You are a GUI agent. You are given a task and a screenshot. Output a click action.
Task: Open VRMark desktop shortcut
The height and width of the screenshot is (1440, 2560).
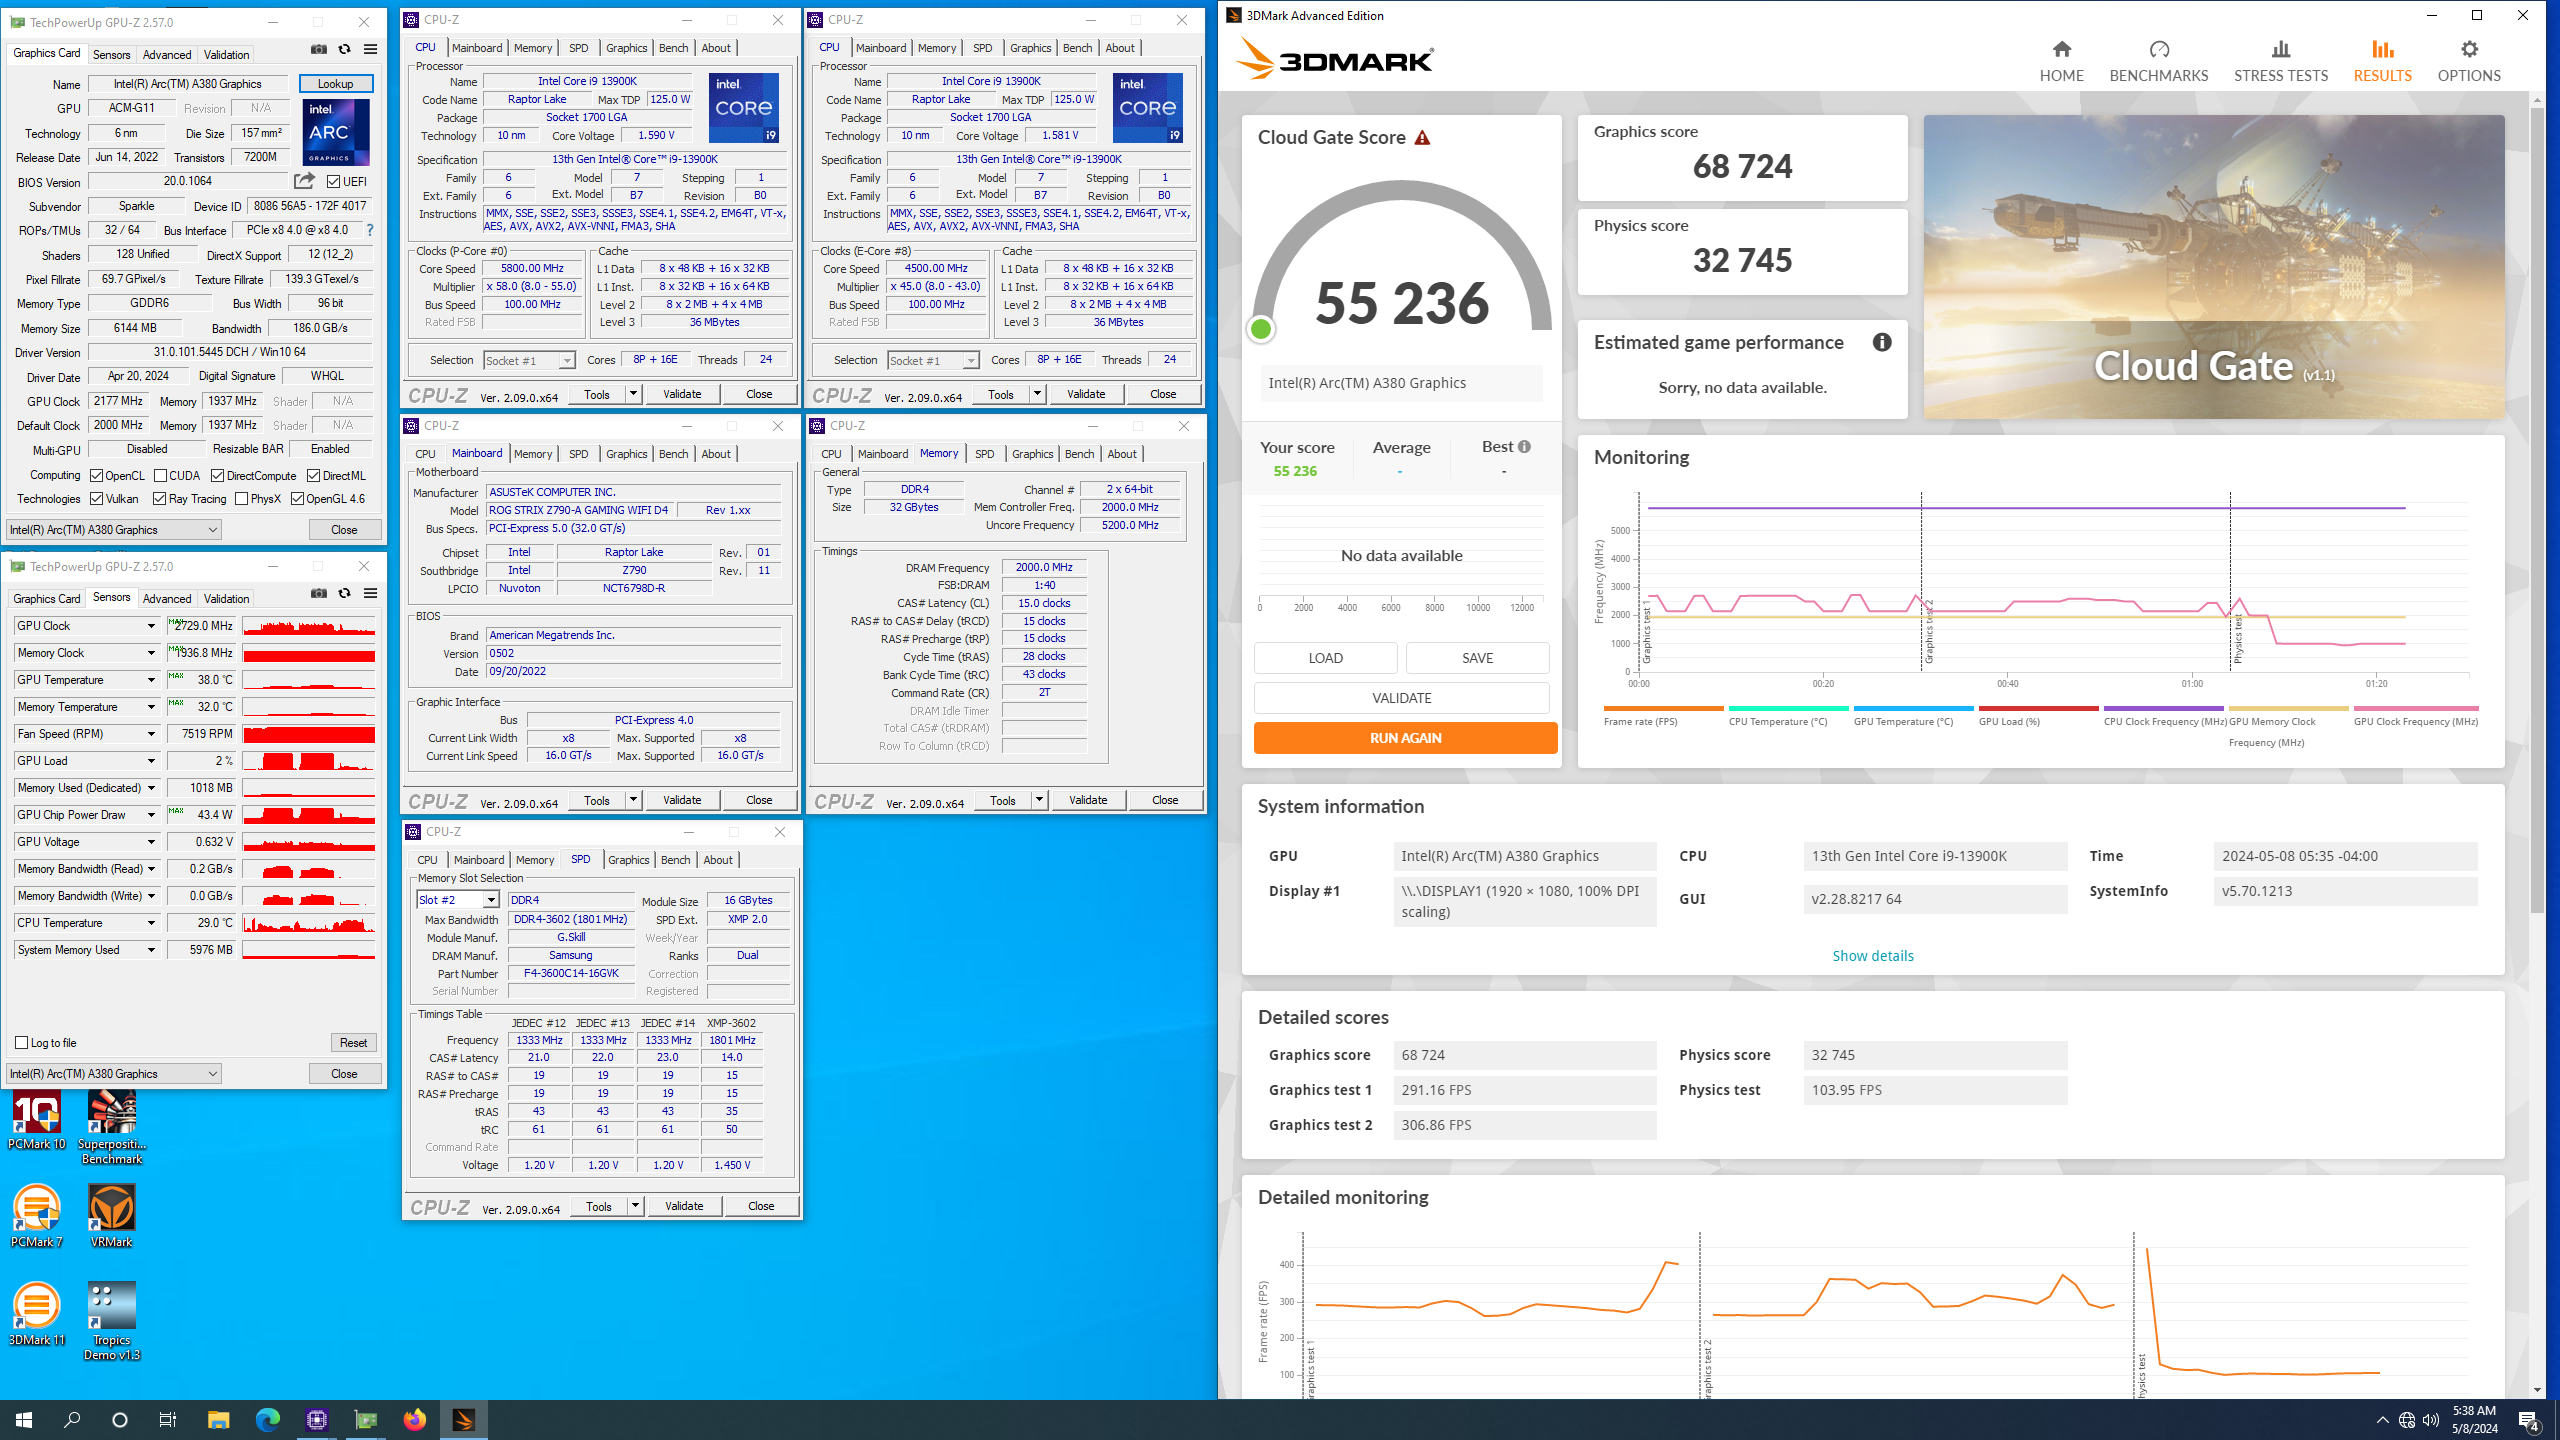click(x=112, y=1216)
